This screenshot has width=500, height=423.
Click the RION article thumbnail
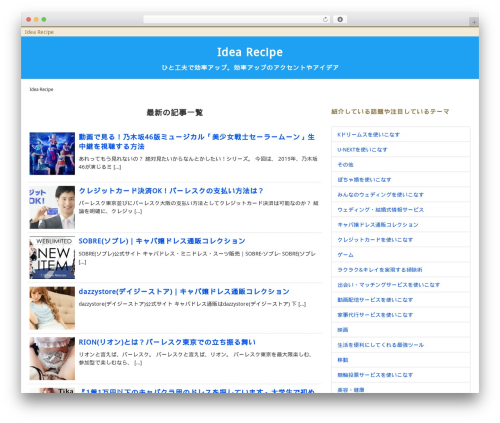coord(52,359)
